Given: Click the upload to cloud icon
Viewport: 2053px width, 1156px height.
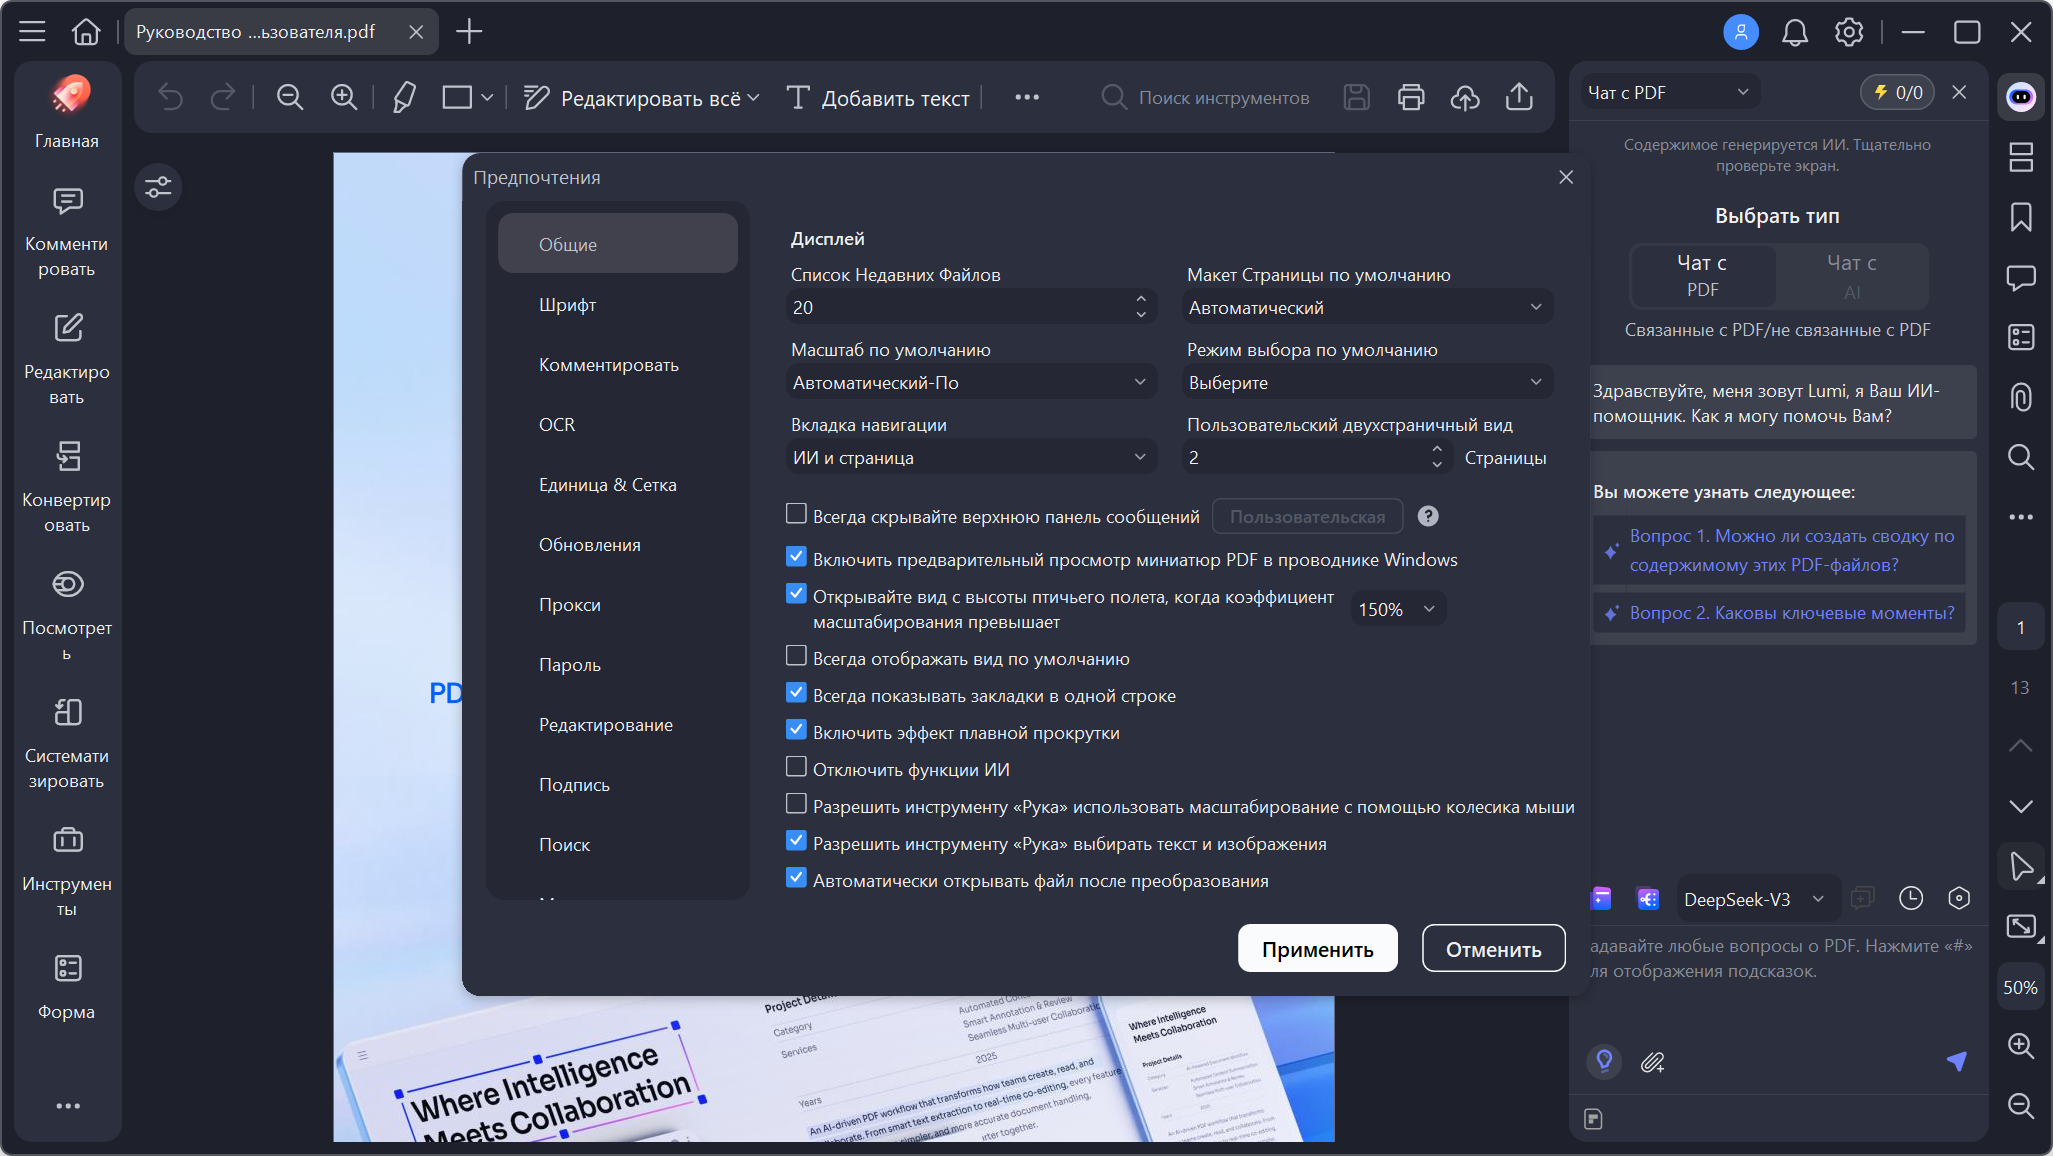Looking at the screenshot, I should [1465, 97].
